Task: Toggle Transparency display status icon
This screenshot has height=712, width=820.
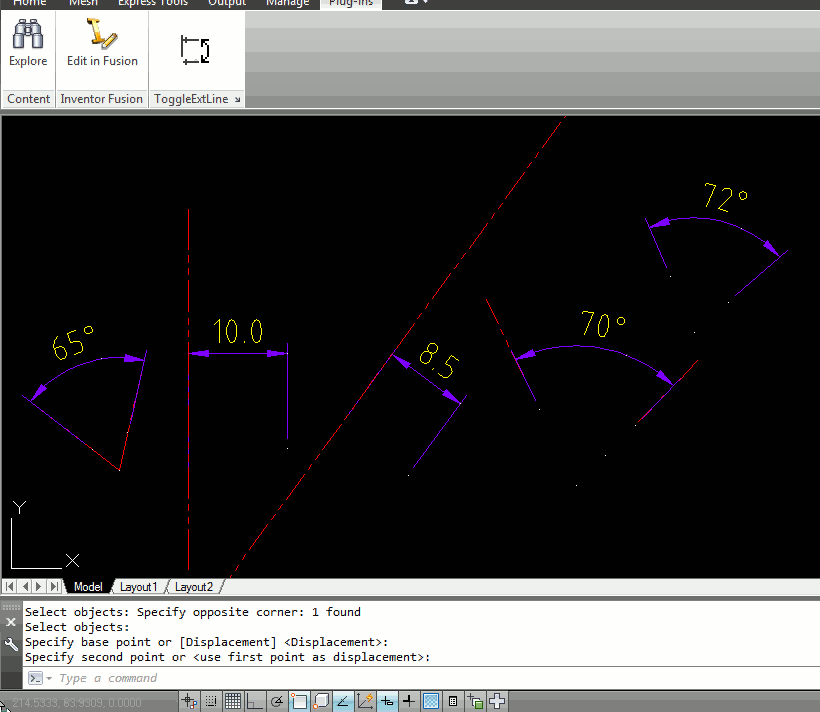Action: click(x=431, y=701)
